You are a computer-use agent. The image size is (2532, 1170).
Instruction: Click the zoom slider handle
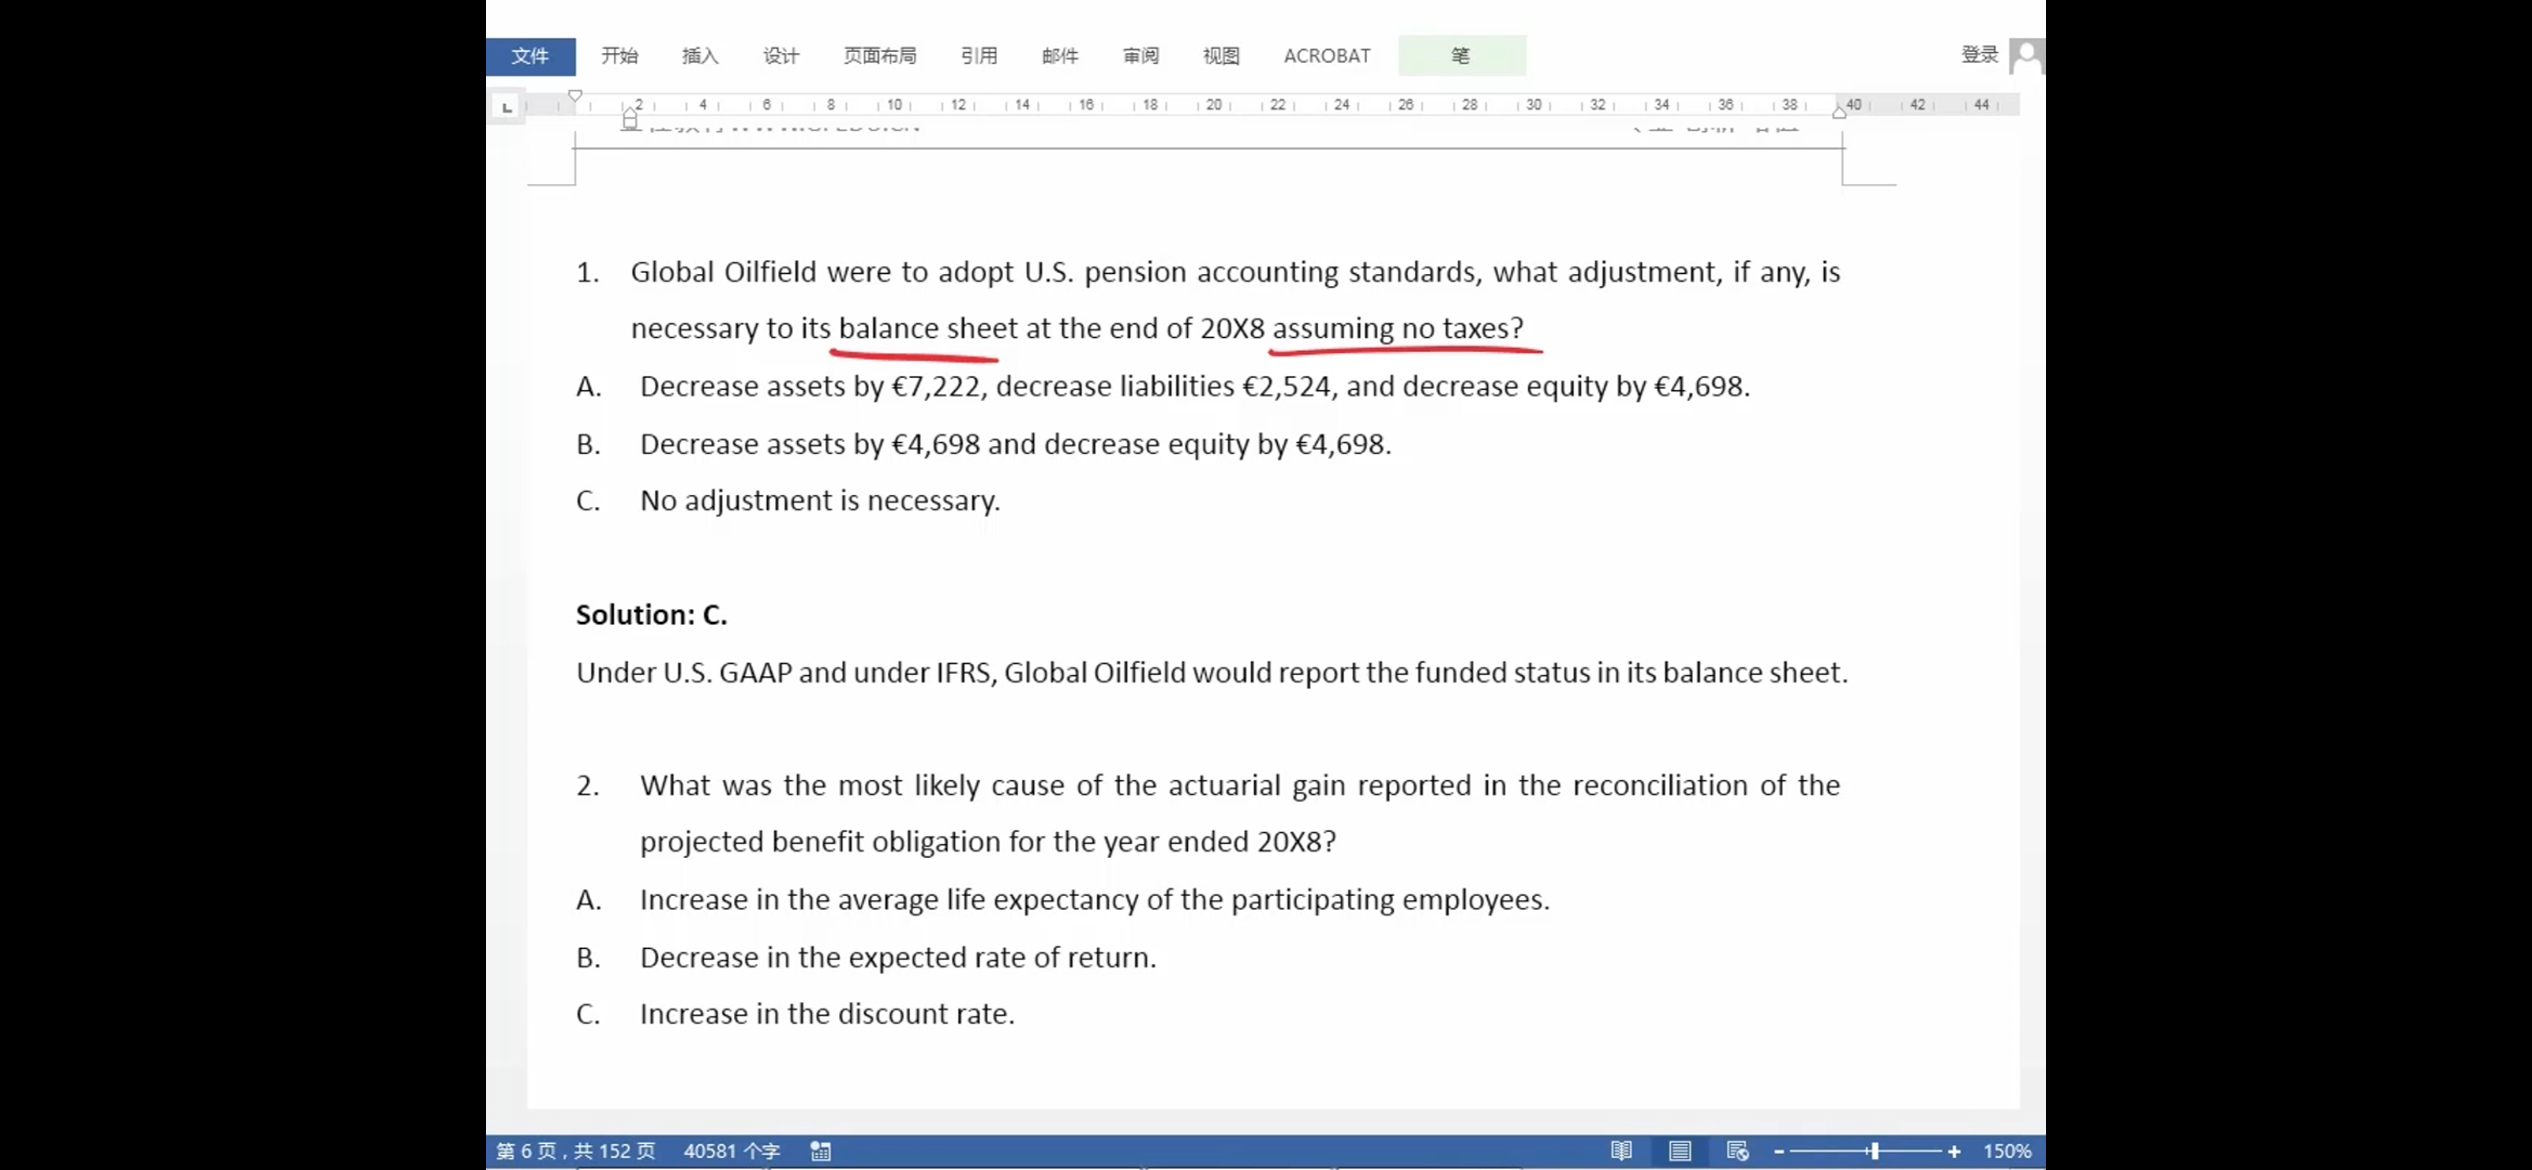coord(1875,1152)
